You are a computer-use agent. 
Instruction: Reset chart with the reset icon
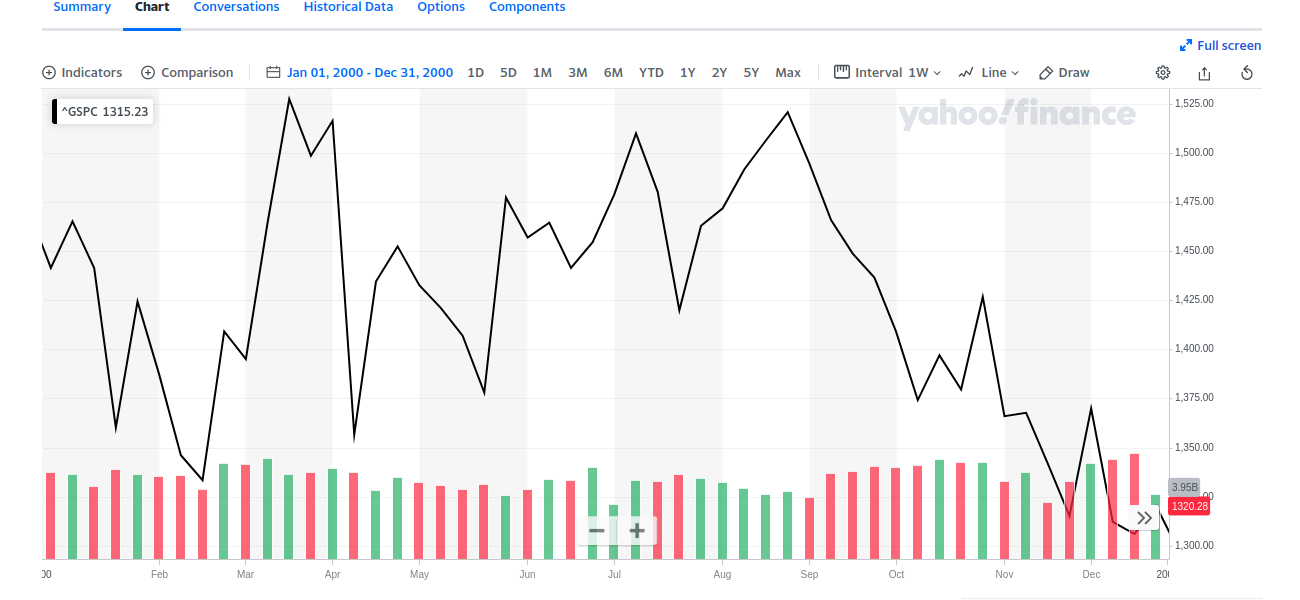1247,73
